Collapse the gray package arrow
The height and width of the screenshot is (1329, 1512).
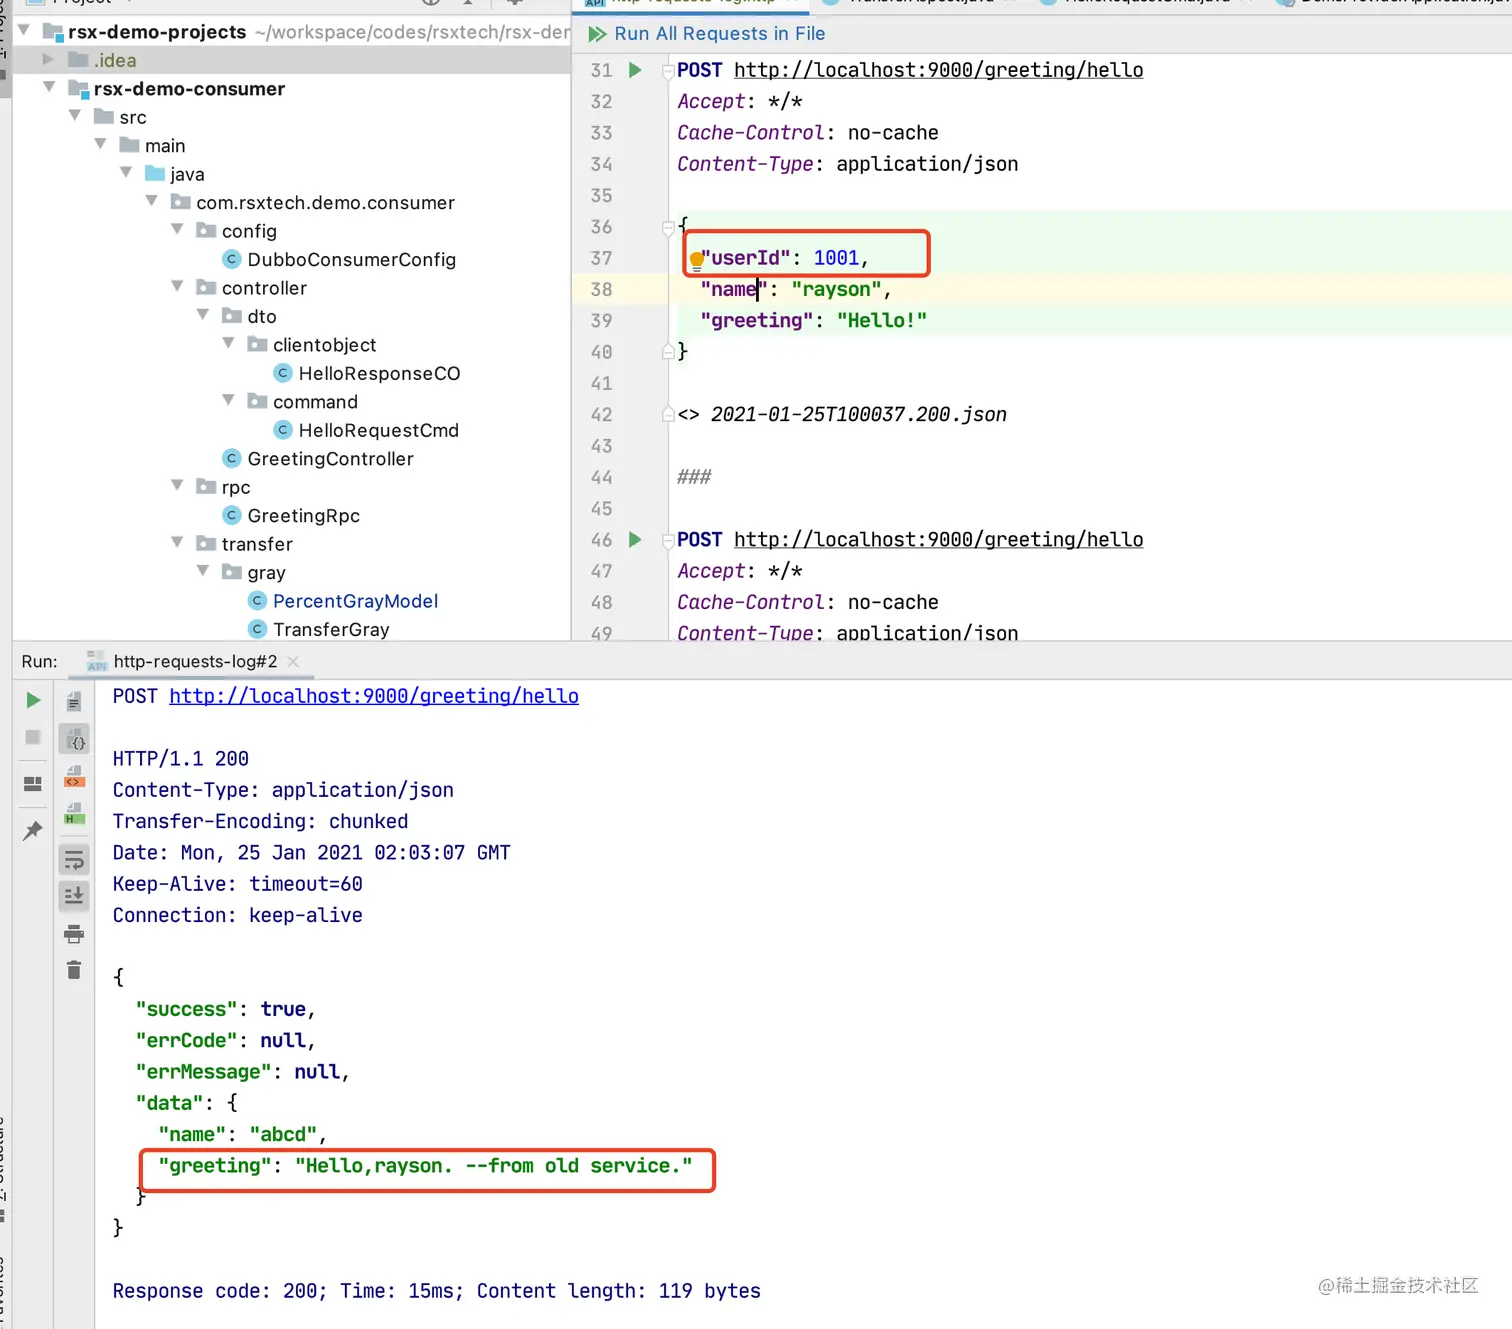pos(203,571)
